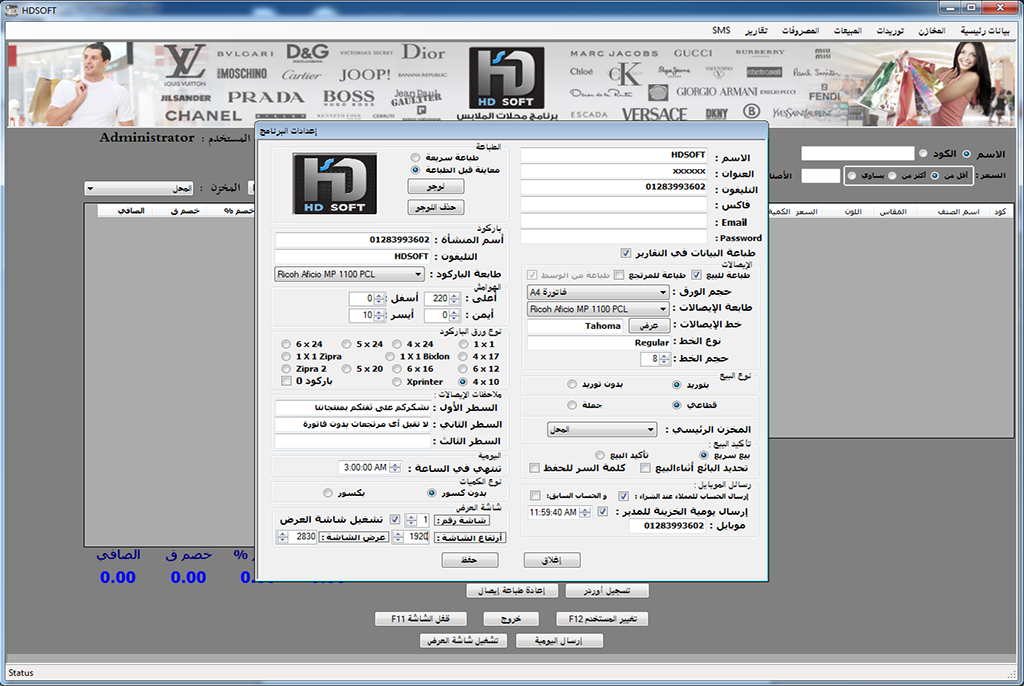Screen dimensions: 1024x686
Task: Increase the أيسر left margin value
Action: (x=379, y=312)
